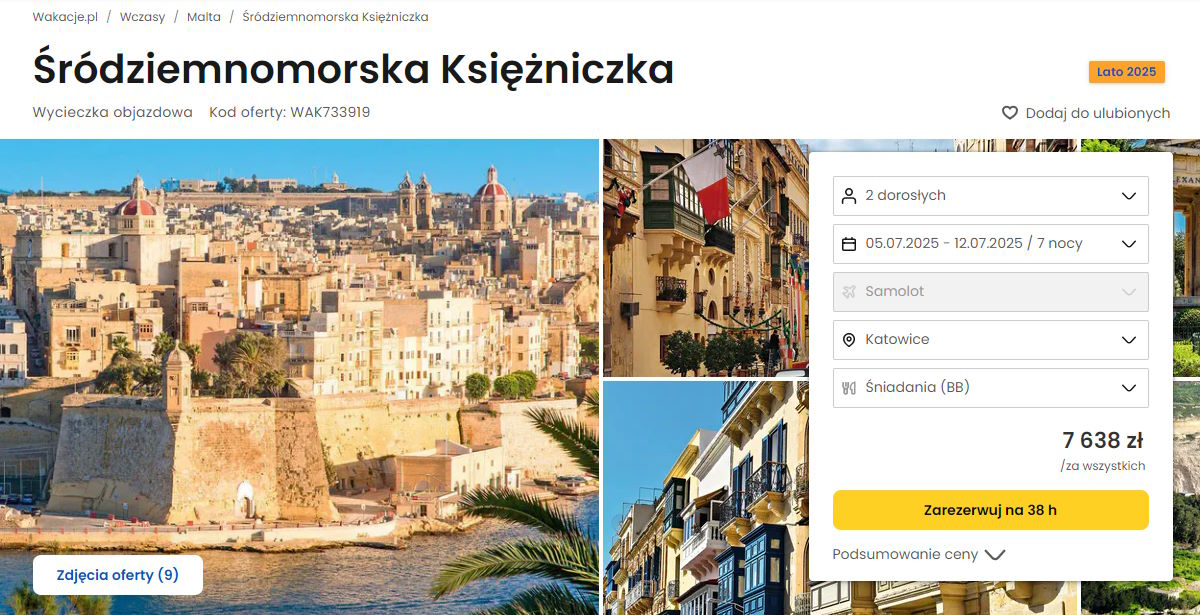Click Zarezerwuj na 38 h button
1200x615 pixels.
pos(990,510)
